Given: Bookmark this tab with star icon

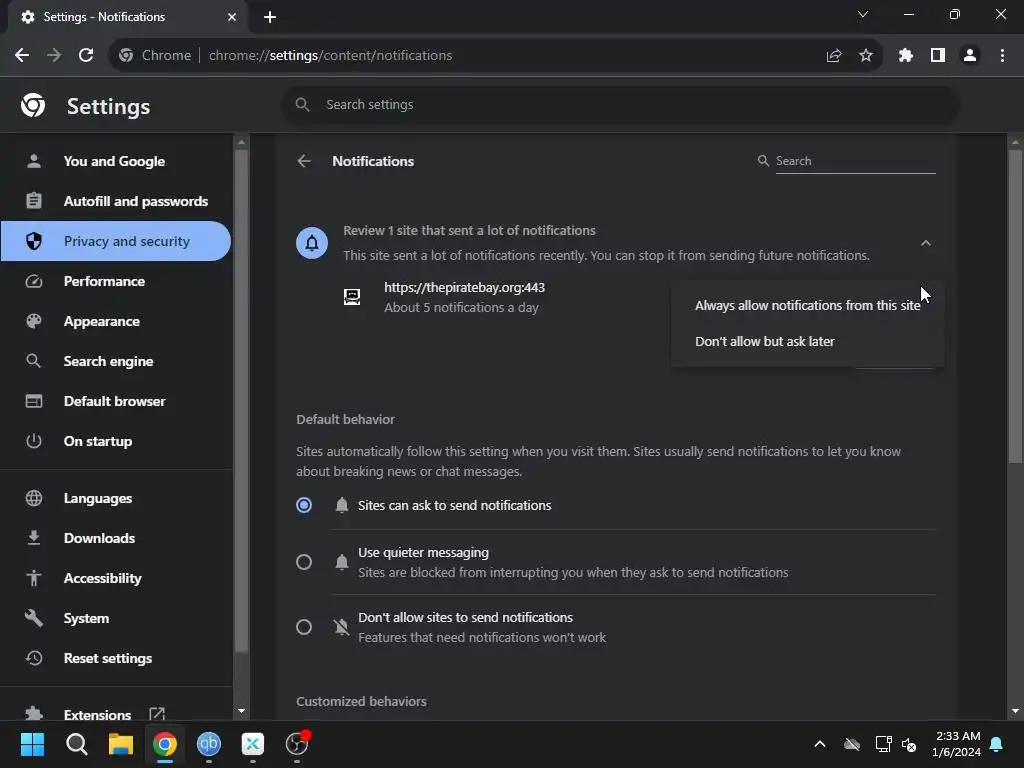Looking at the screenshot, I should pyautogui.click(x=866, y=56).
